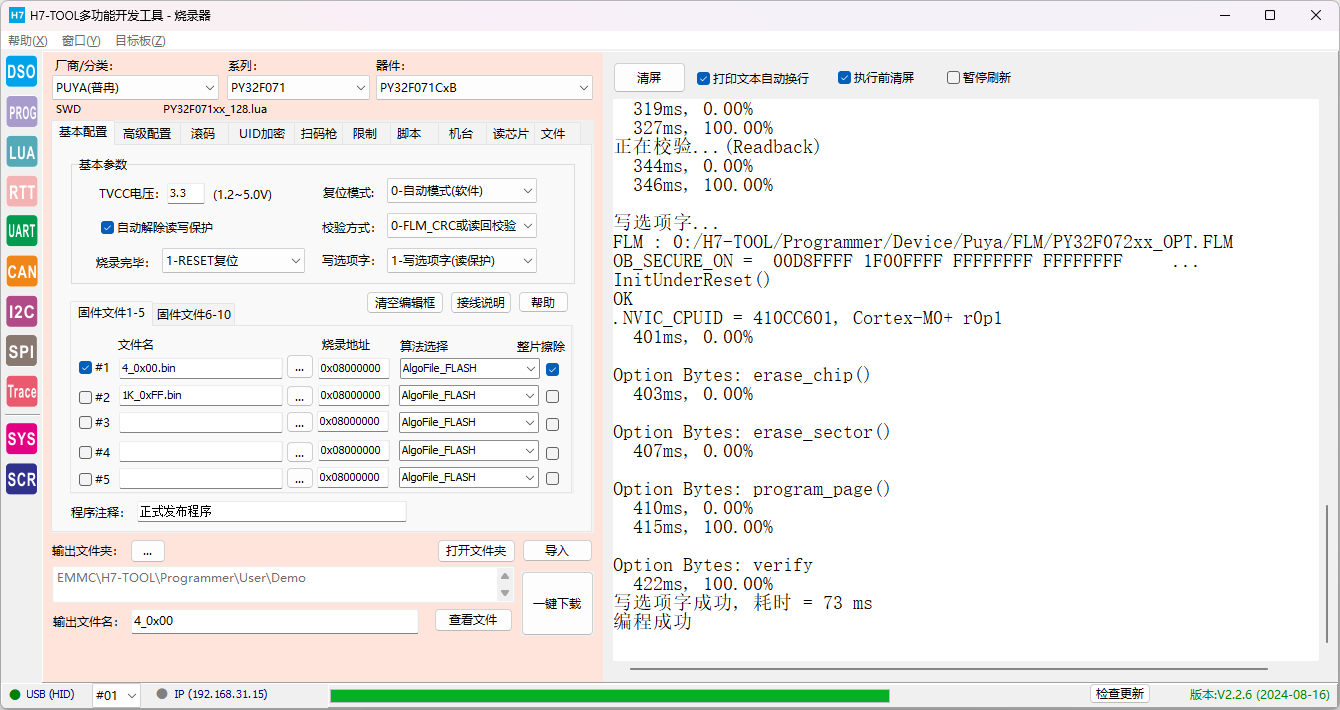This screenshot has width=1340, height=710.
Task: Click the 导入 button
Action: (557, 551)
